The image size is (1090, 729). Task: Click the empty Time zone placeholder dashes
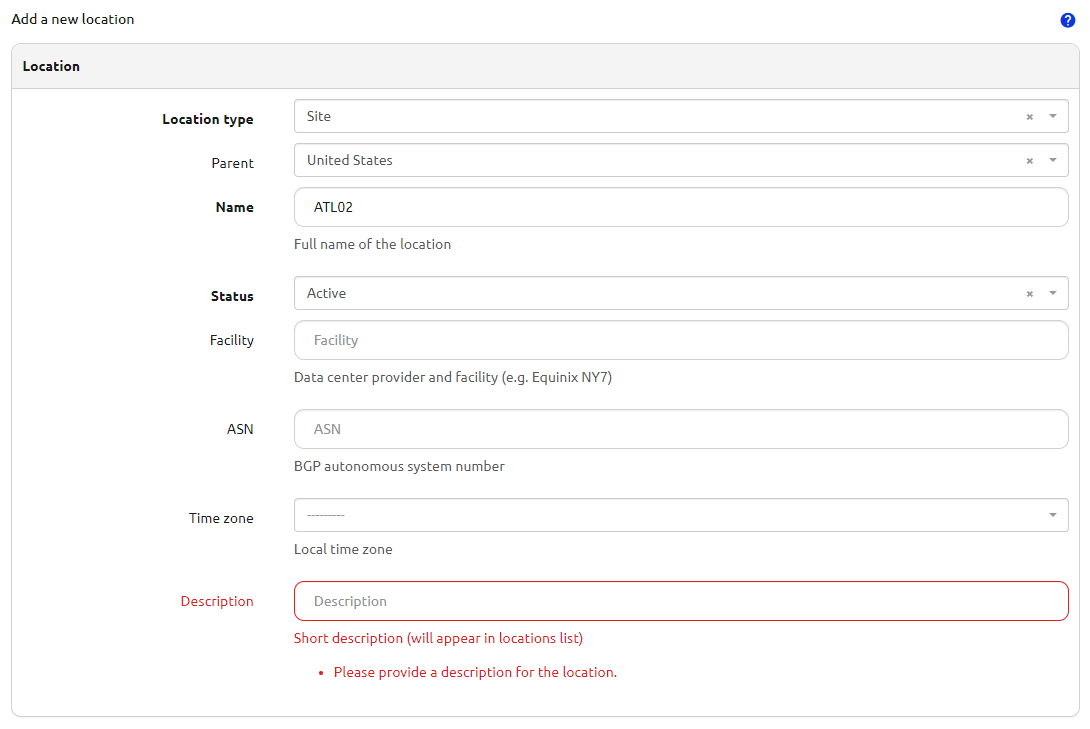(325, 515)
